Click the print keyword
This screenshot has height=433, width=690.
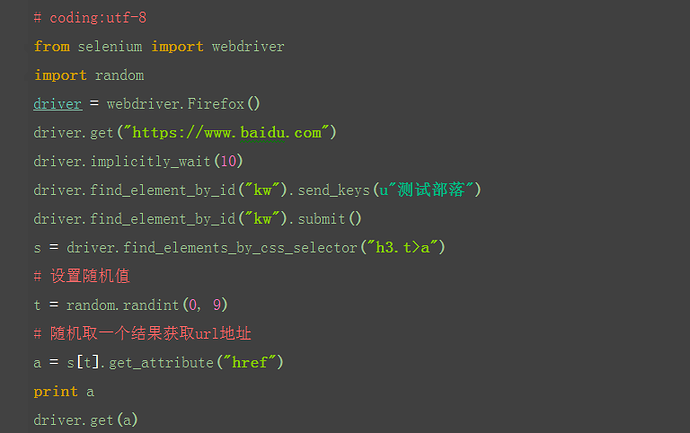[55, 391]
